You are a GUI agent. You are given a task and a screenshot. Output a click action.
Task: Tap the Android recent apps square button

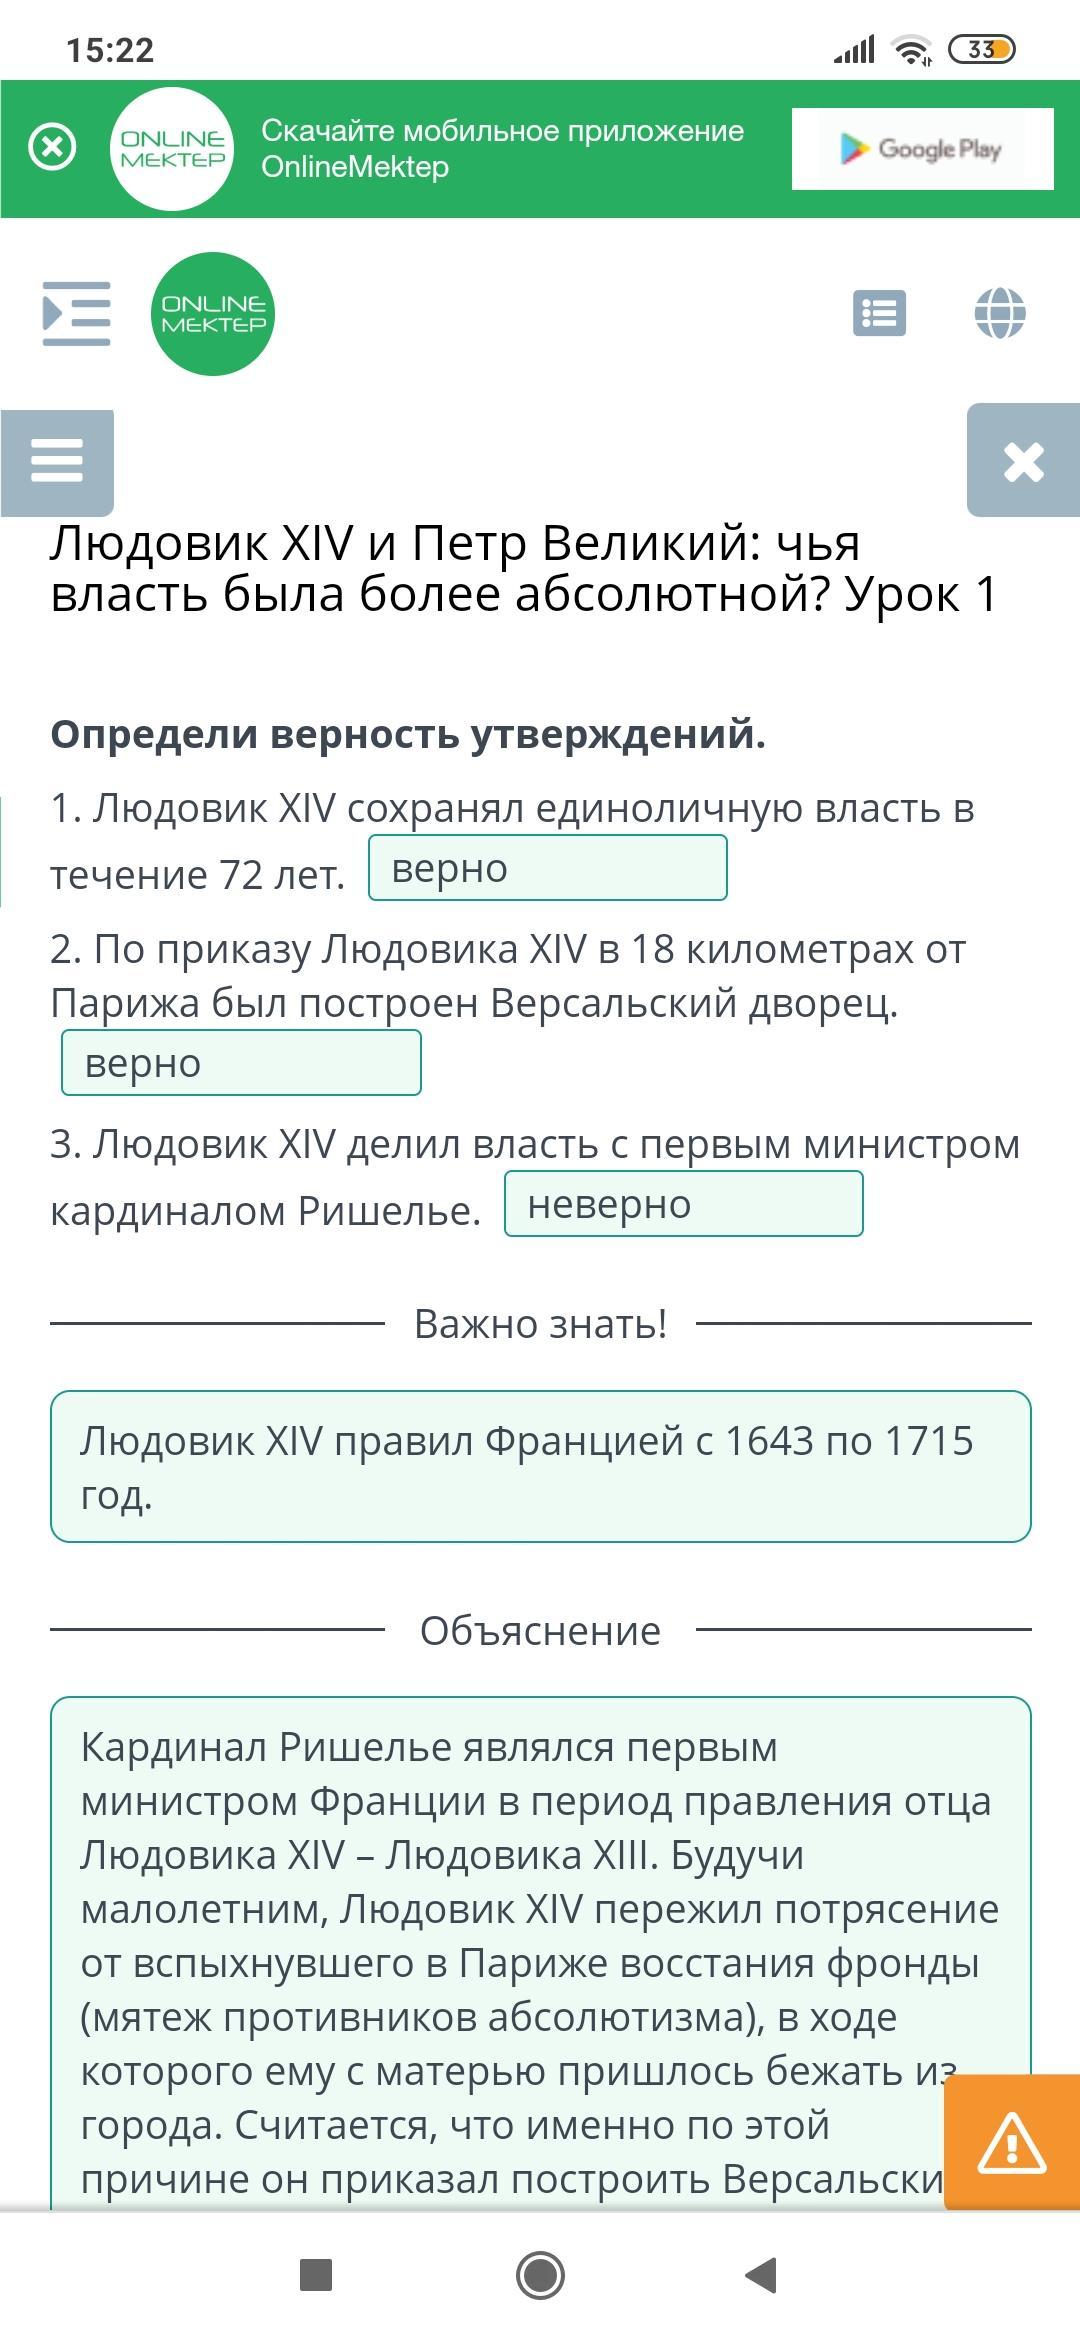[316, 2275]
